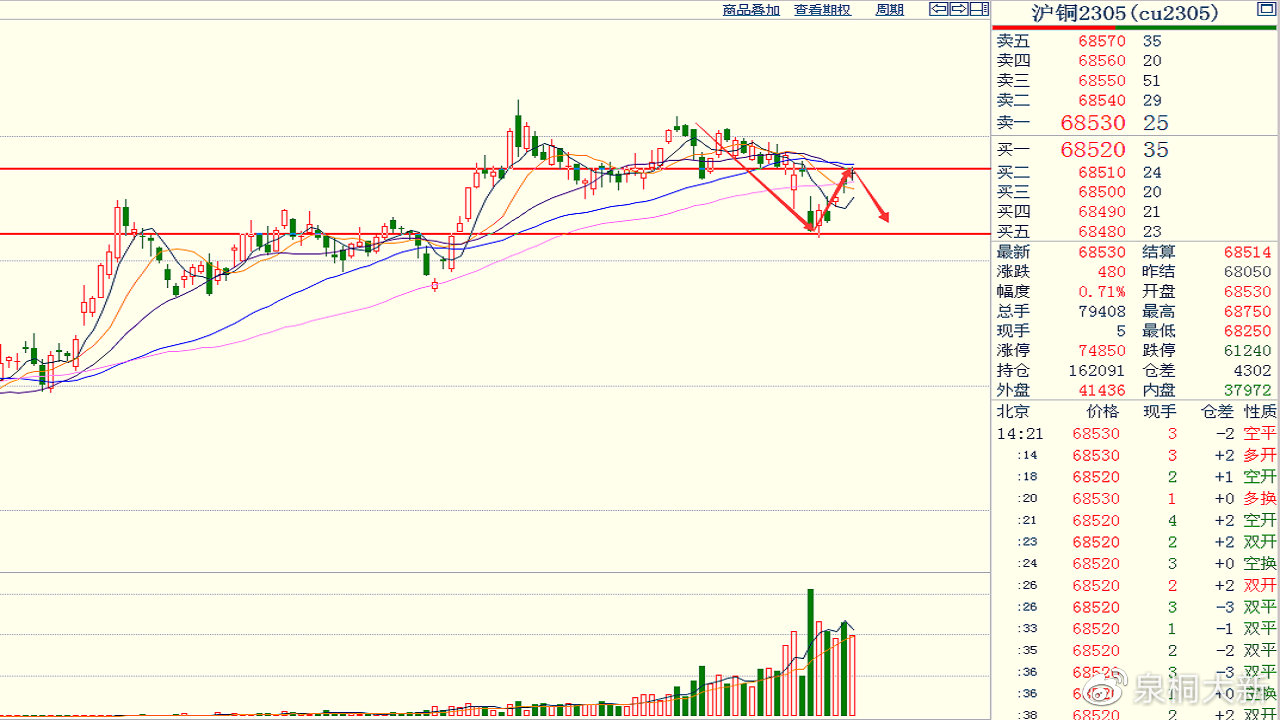1280x720 pixels.
Task: Click the 仓差 value 4302 in quote summary
Action: tap(1253, 371)
